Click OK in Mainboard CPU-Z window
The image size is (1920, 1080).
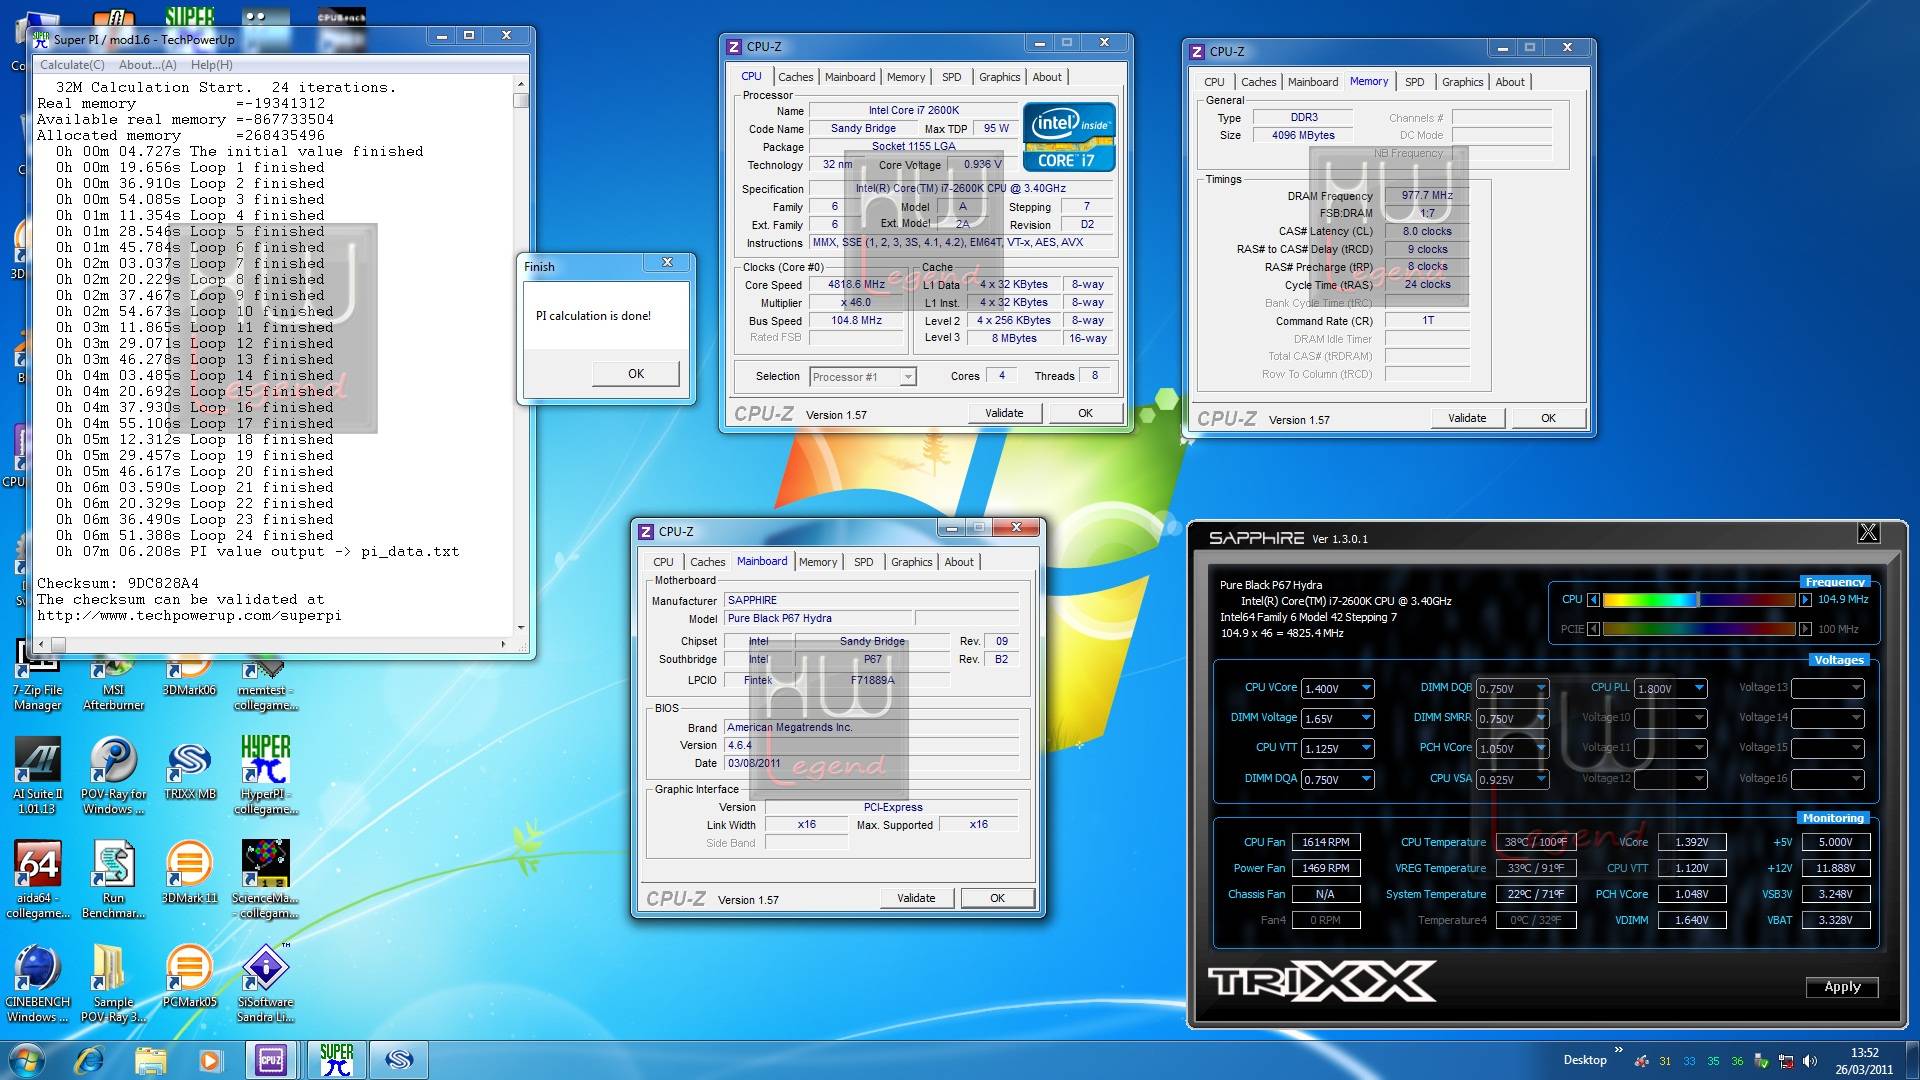(x=997, y=898)
